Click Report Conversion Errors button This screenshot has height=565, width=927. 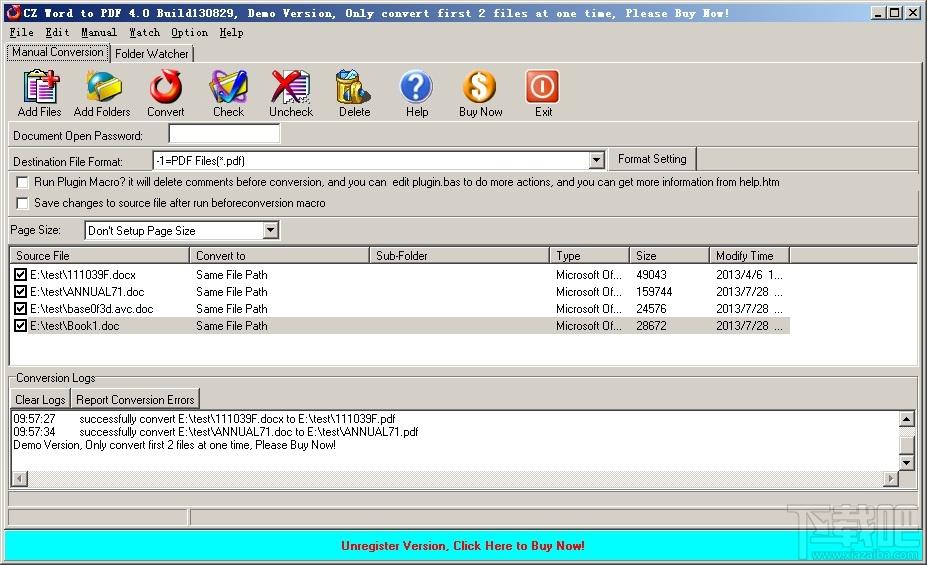[135, 400]
